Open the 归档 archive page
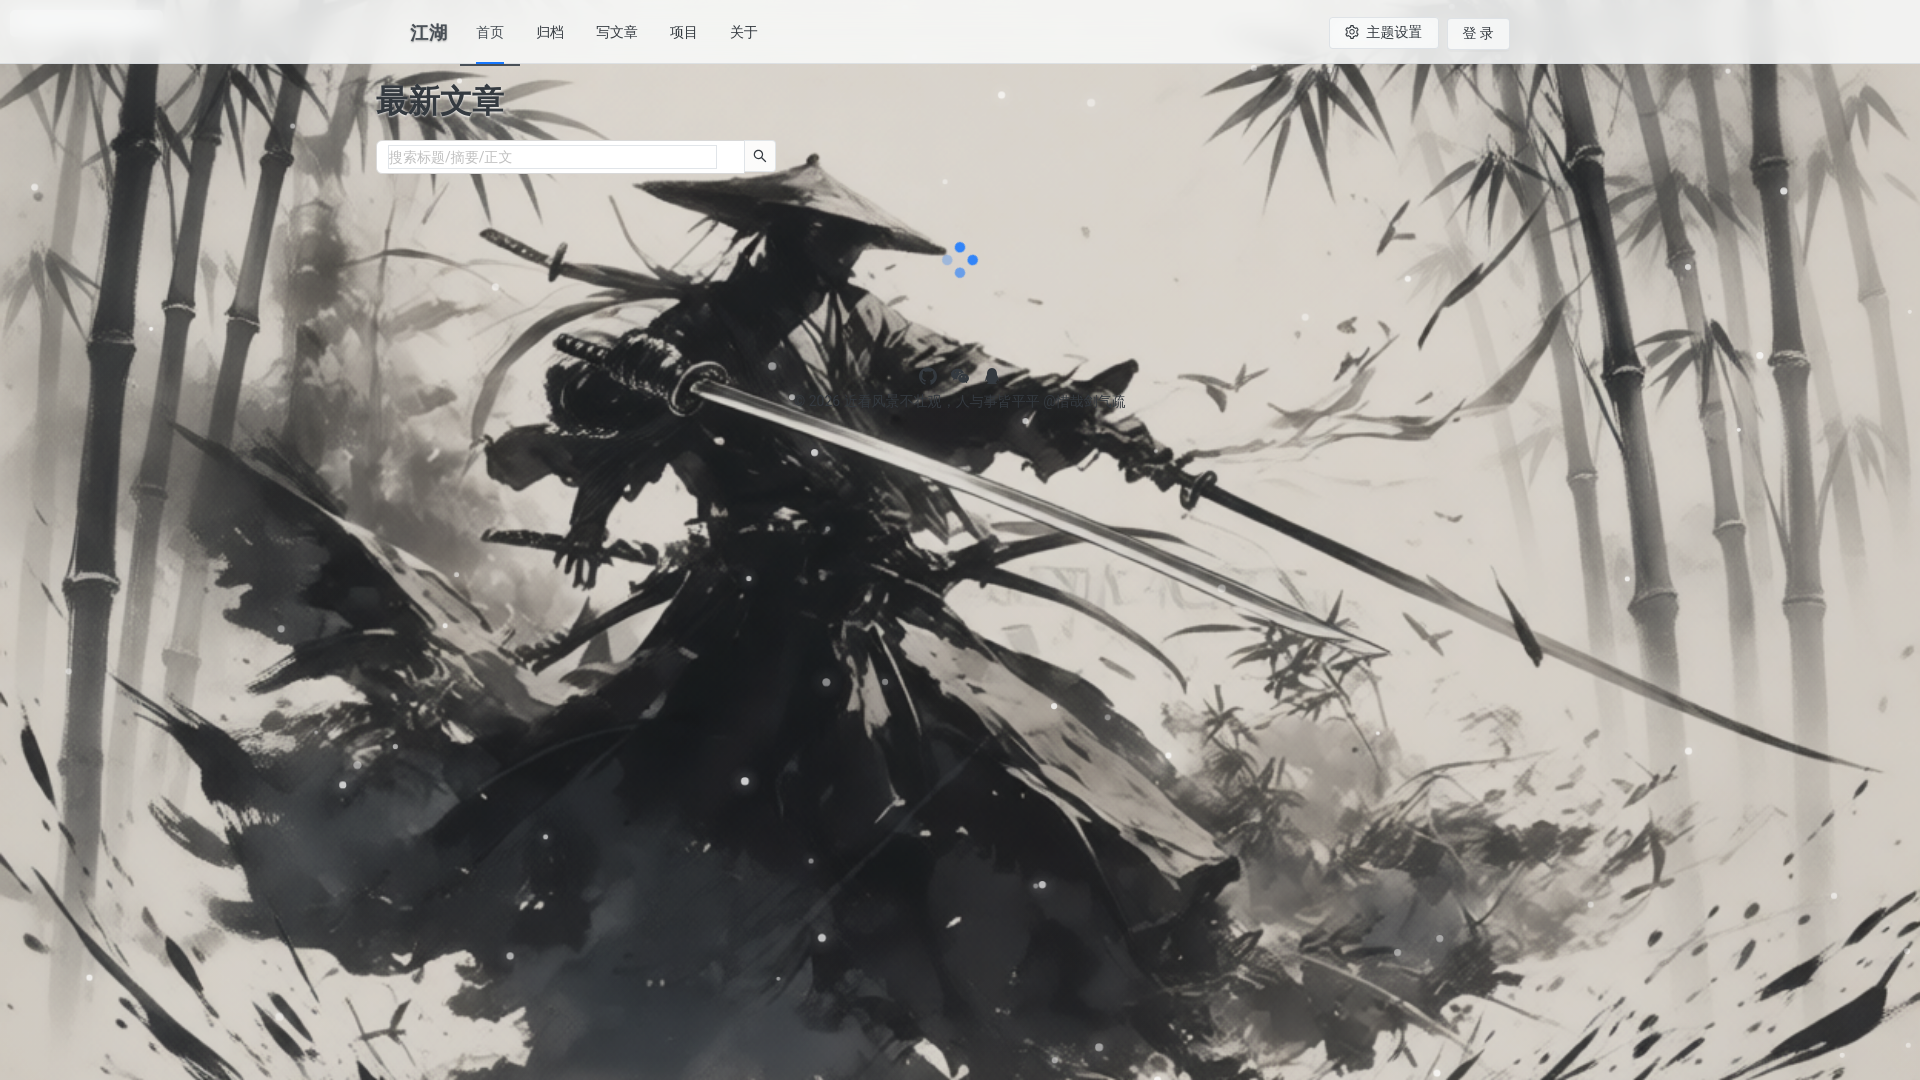Viewport: 1920px width, 1080px height. click(x=550, y=33)
